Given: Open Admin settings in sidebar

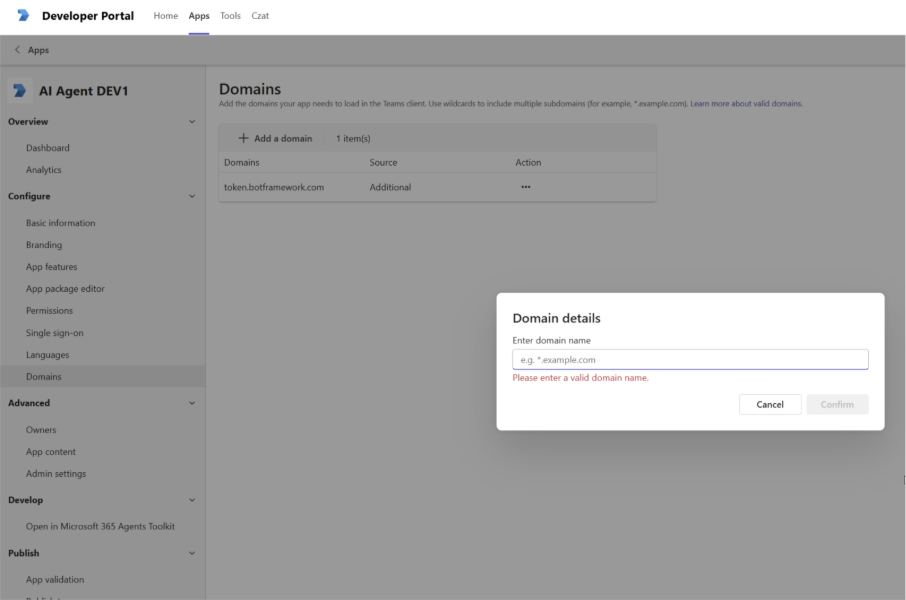Looking at the screenshot, I should pyautogui.click(x=56, y=474).
